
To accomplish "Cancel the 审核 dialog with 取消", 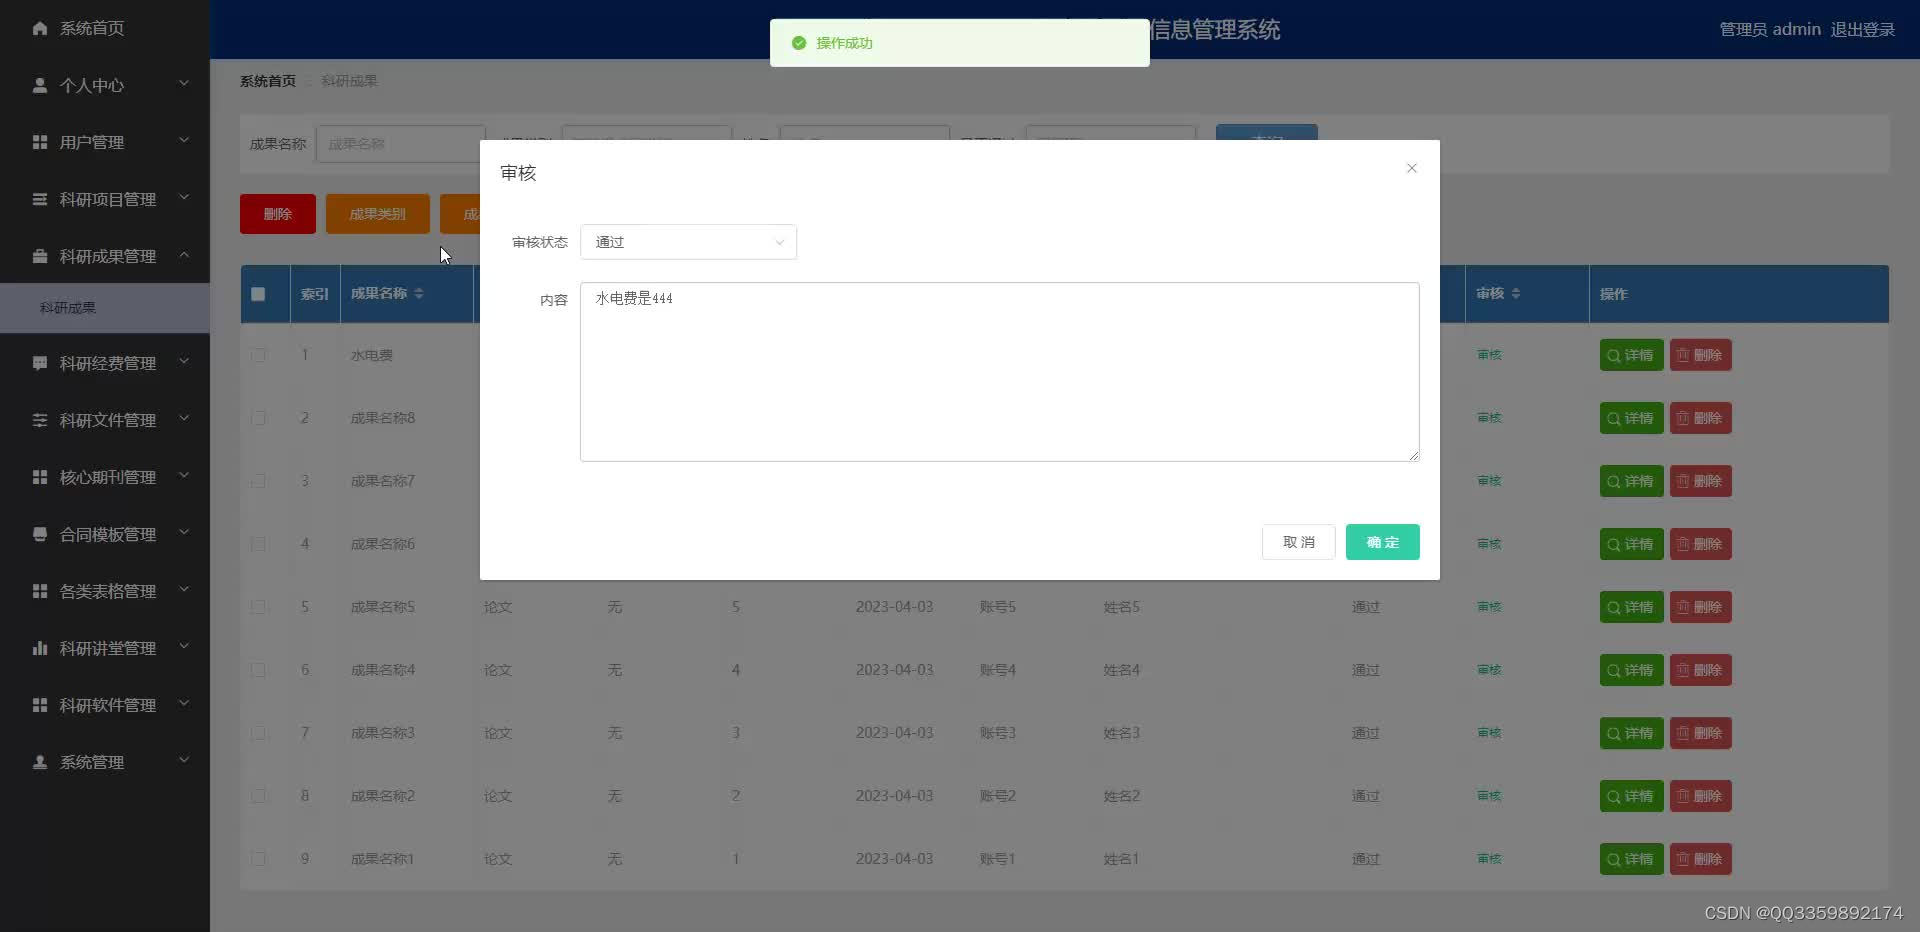I will point(1298,542).
